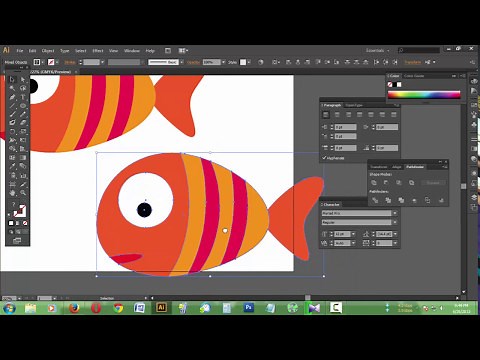Viewport: 480px width, 360px height.
Task: Select the Direct Selection tool
Action: [23, 79]
